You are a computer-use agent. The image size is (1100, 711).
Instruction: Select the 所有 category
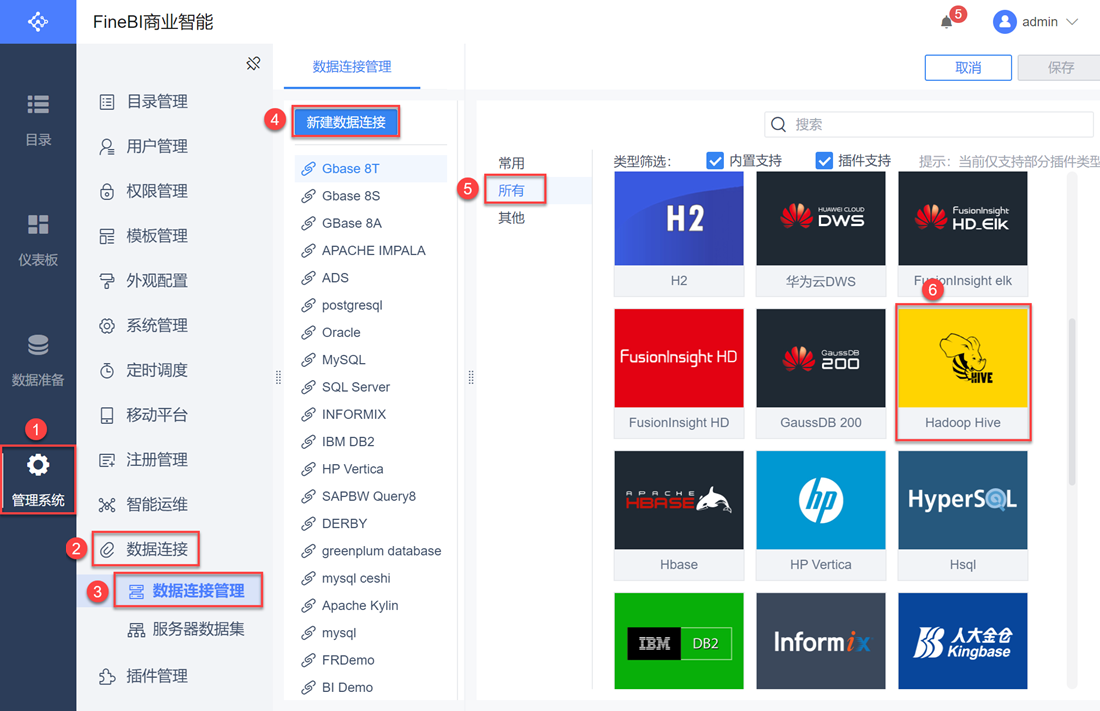[x=511, y=190]
